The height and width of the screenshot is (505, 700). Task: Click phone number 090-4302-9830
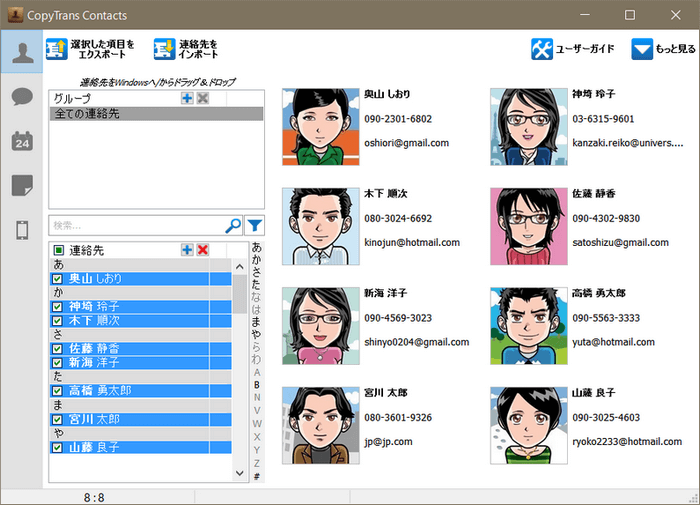pyautogui.click(x=606, y=218)
